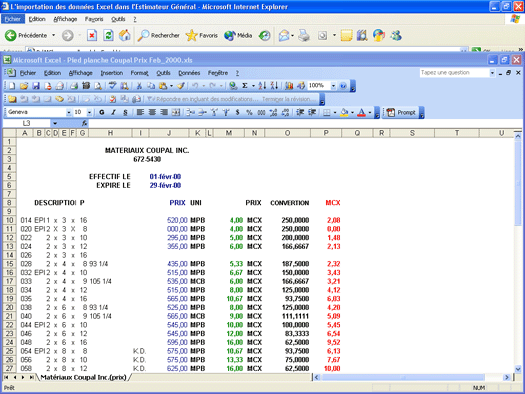Click the vertical scrollbar down arrow

pyautogui.click(x=518, y=369)
